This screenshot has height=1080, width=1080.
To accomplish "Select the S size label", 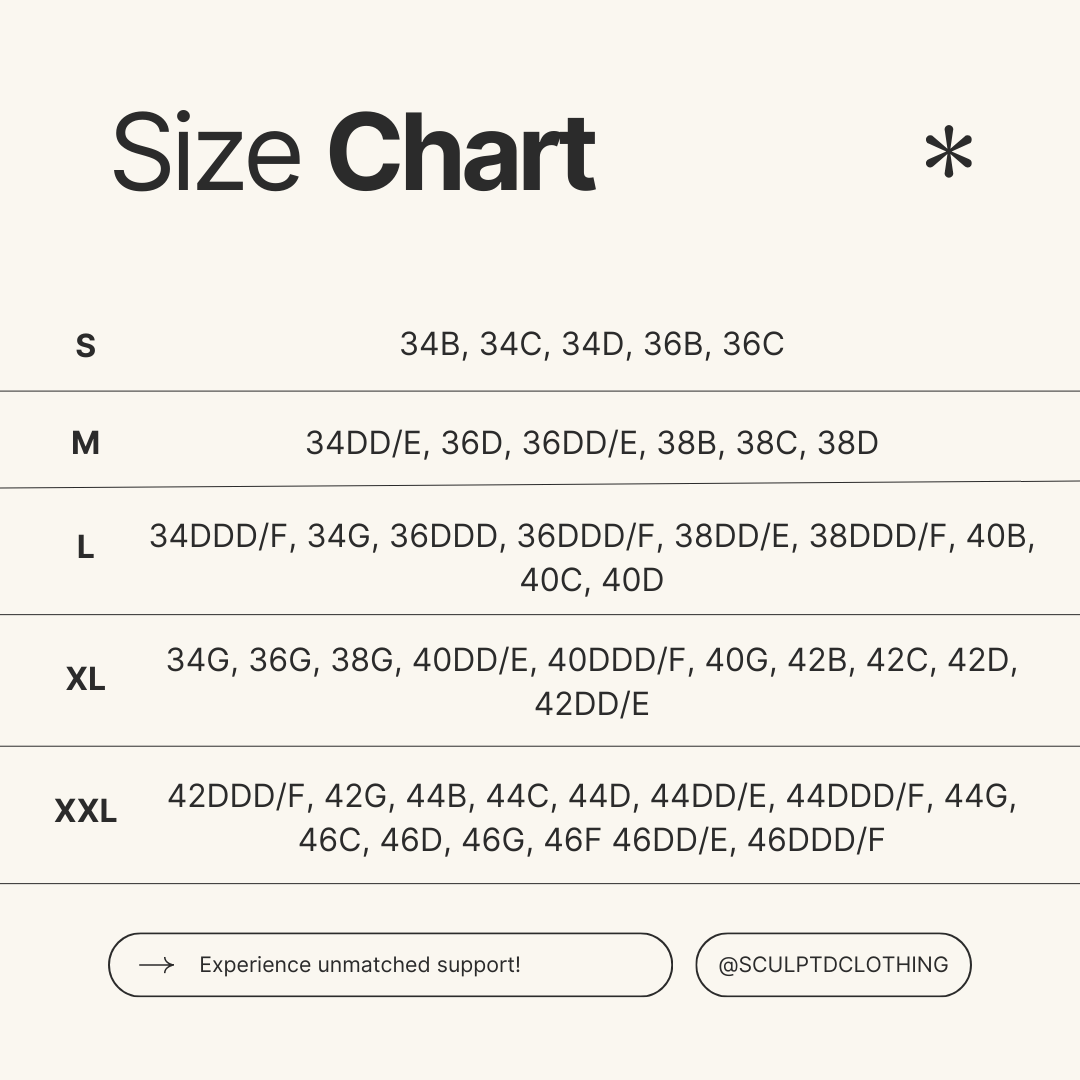I will tap(86, 346).
